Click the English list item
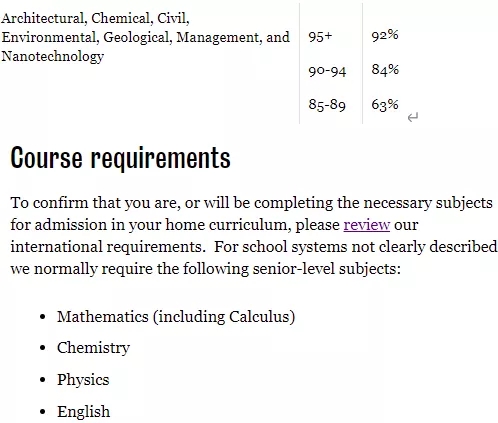This screenshot has width=498, height=423. 83,411
